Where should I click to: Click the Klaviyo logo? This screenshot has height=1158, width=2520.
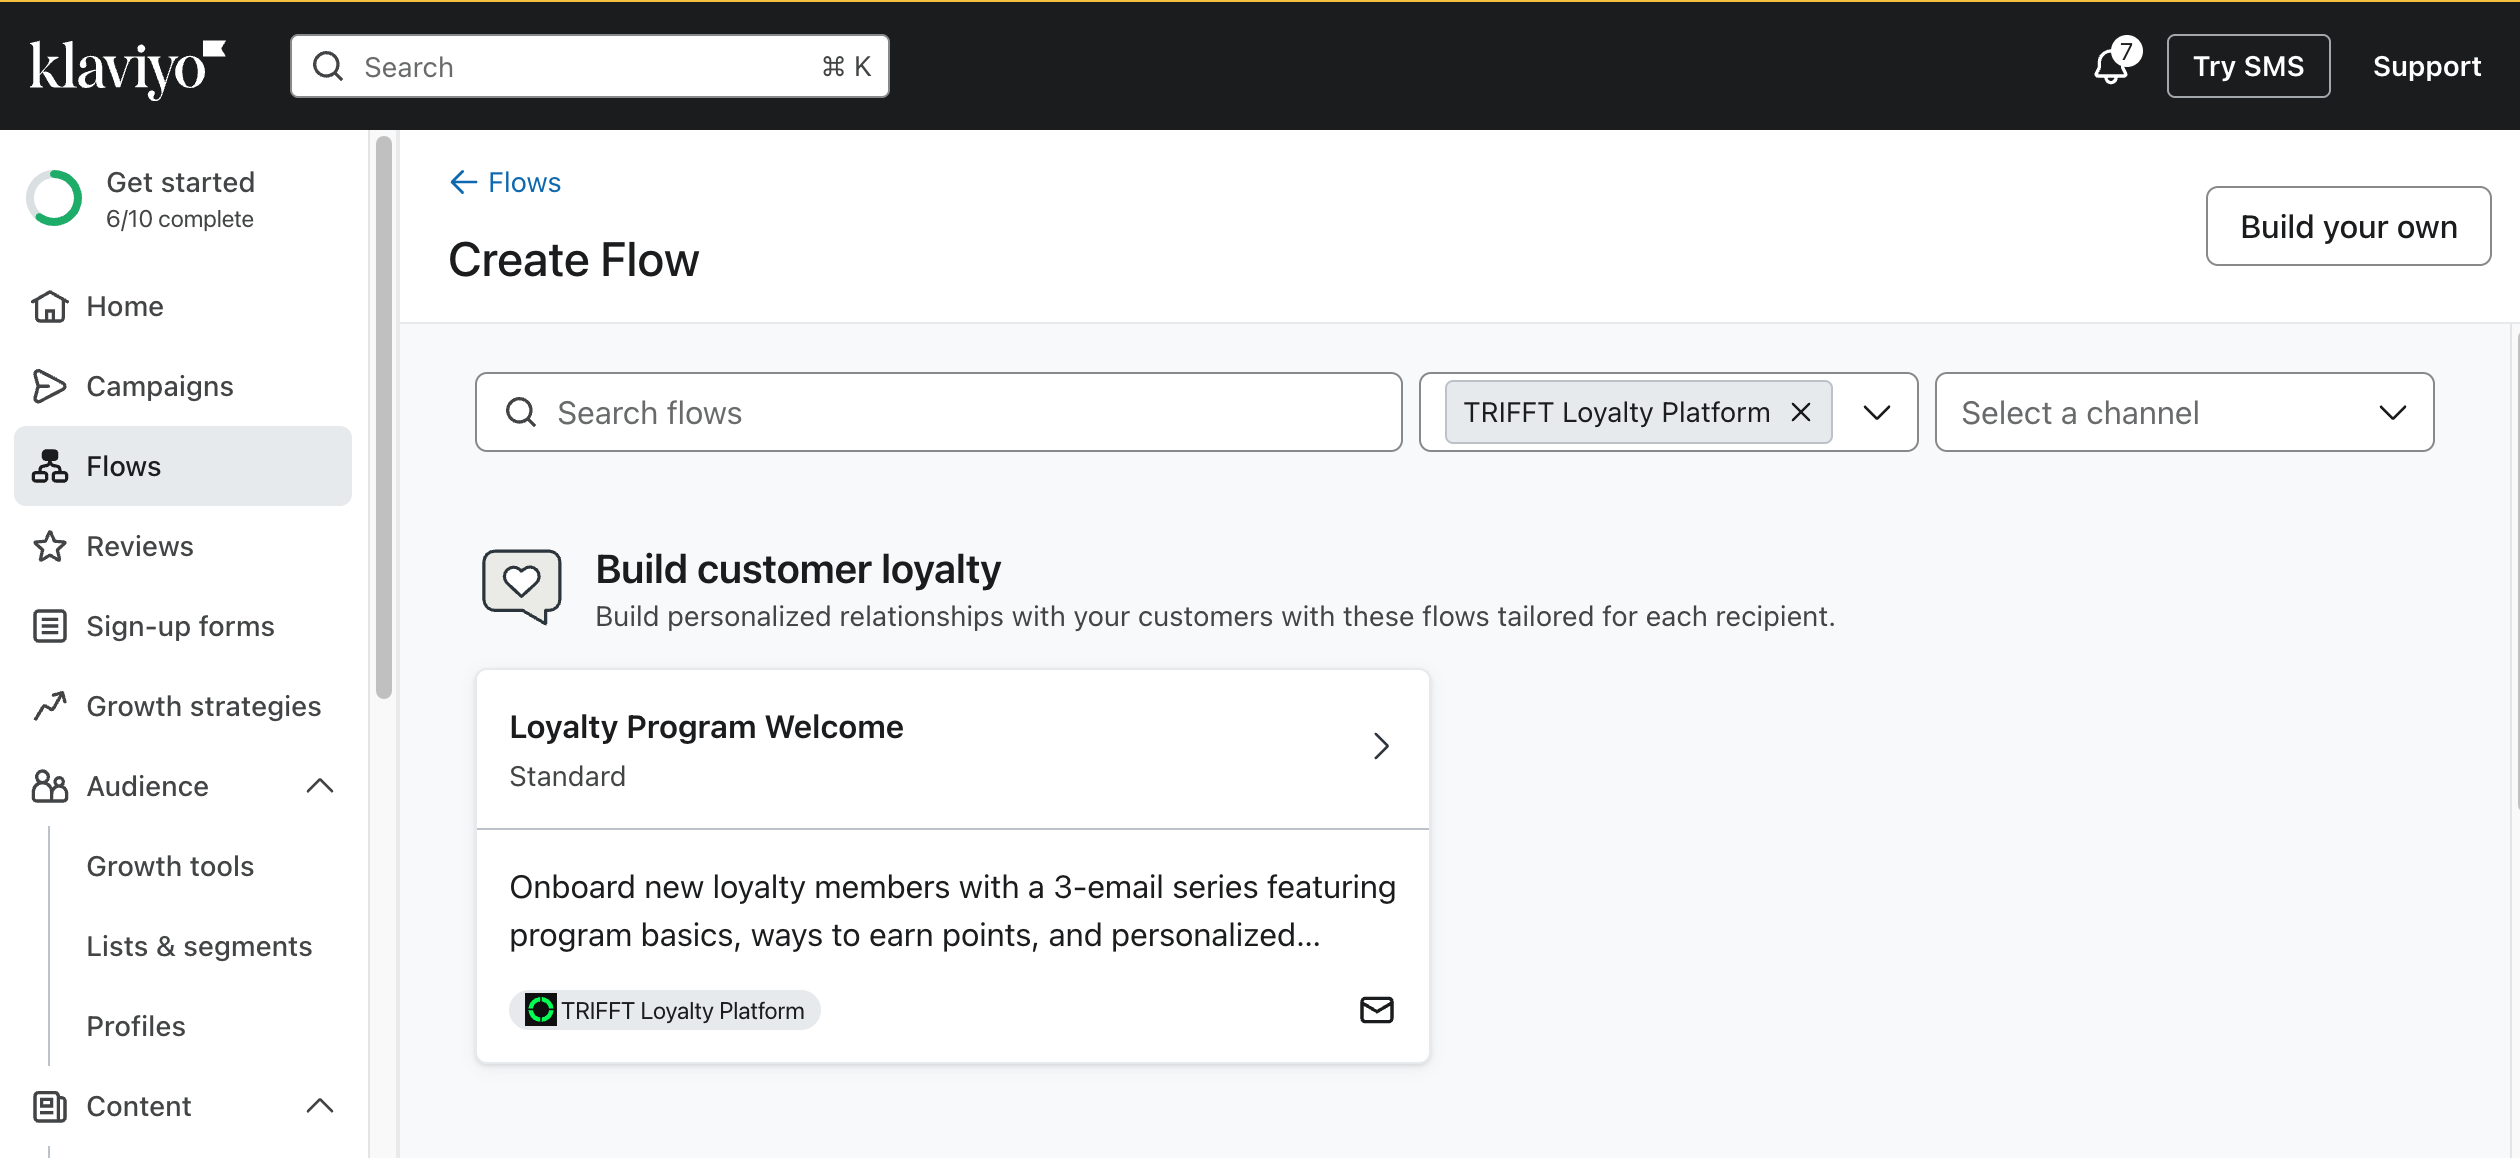[127, 67]
